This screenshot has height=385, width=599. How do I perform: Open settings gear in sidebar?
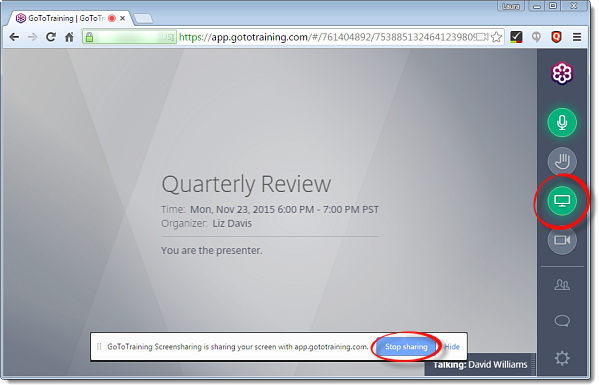point(562,358)
